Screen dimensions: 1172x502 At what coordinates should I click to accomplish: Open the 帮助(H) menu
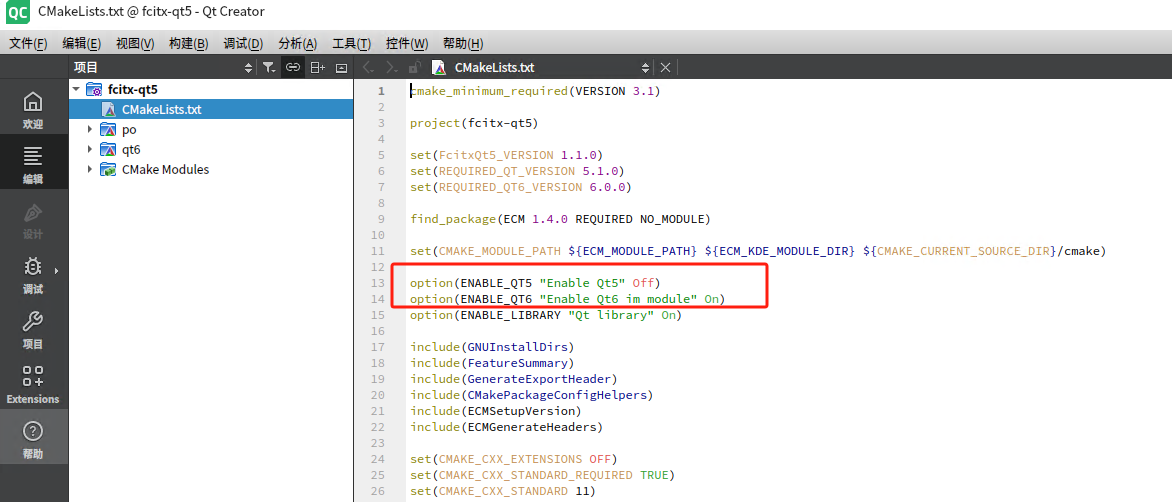click(463, 43)
